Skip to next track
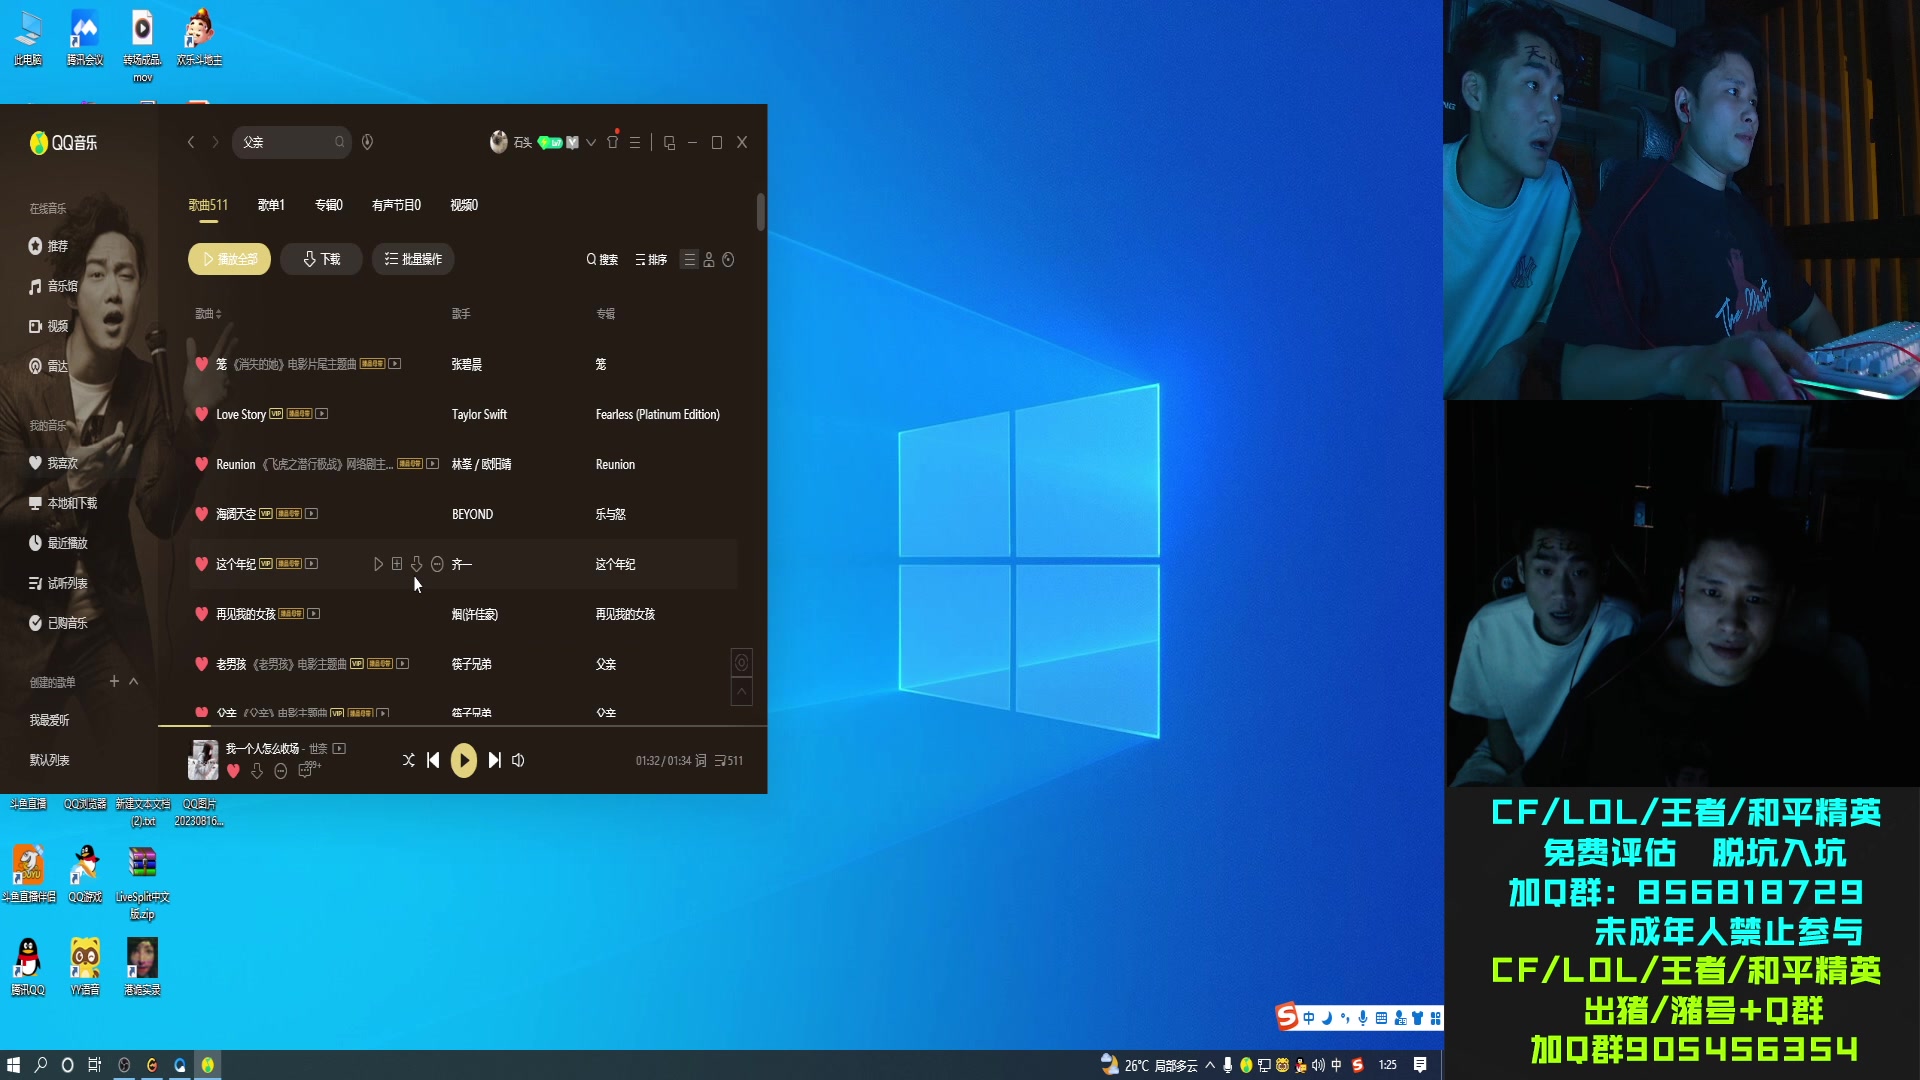The image size is (1920, 1080). point(494,760)
